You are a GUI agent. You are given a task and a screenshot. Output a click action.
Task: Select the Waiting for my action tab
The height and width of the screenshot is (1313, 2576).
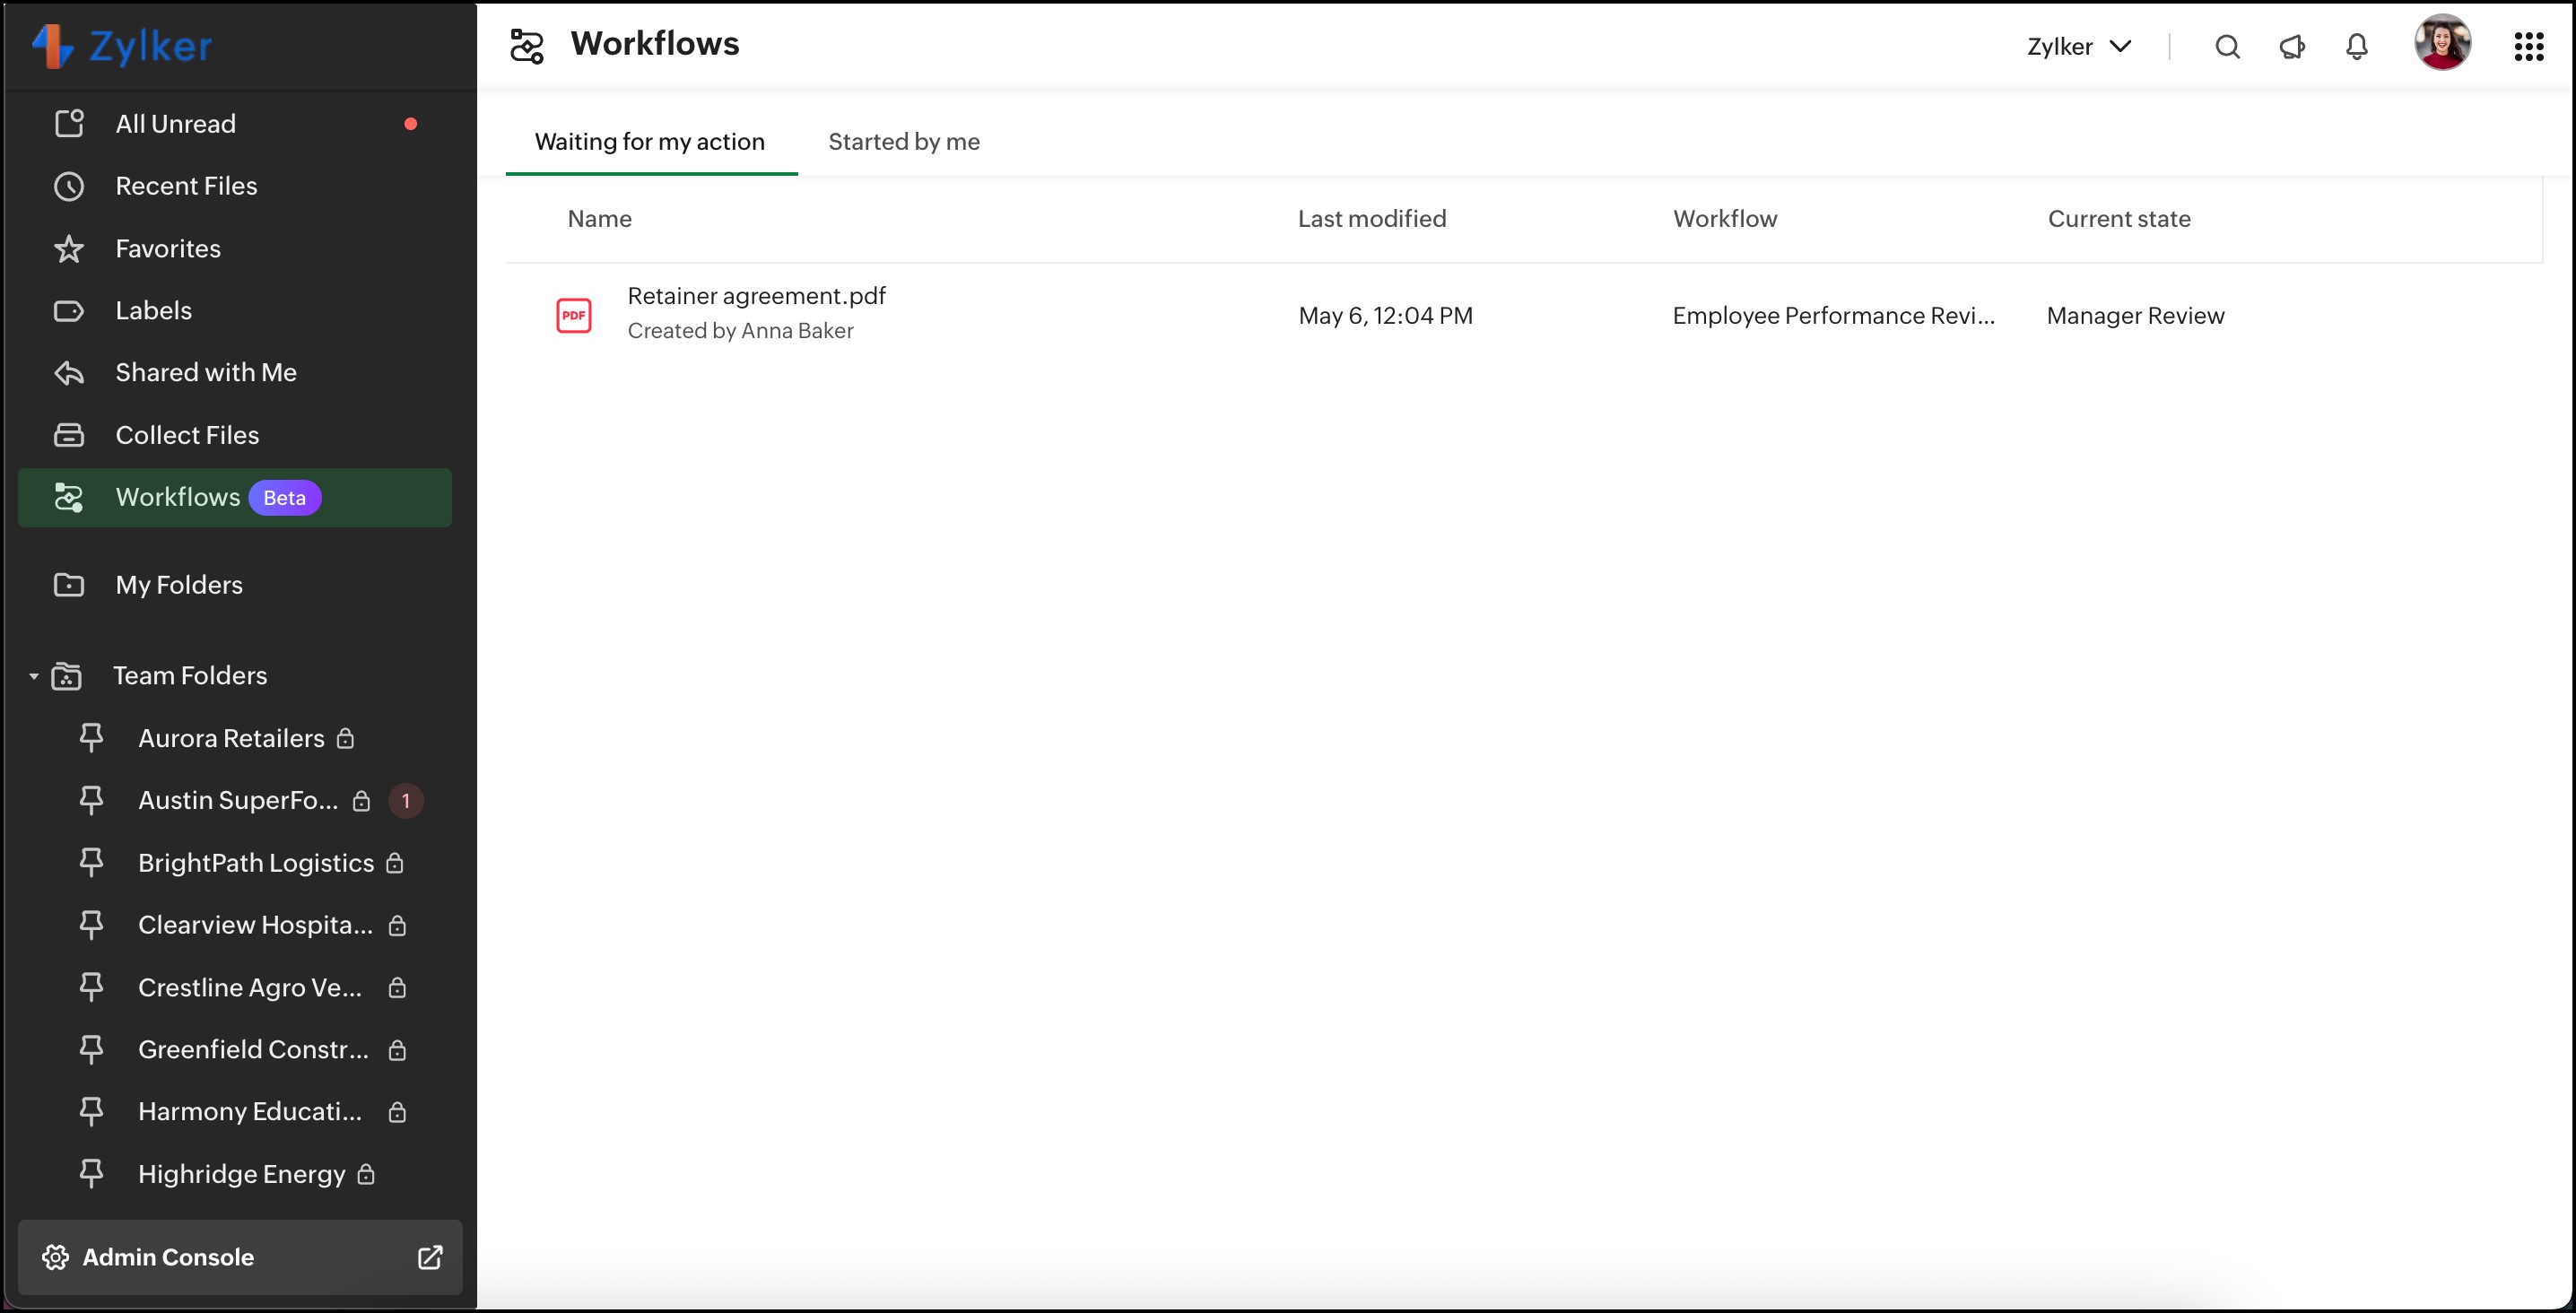tap(650, 142)
